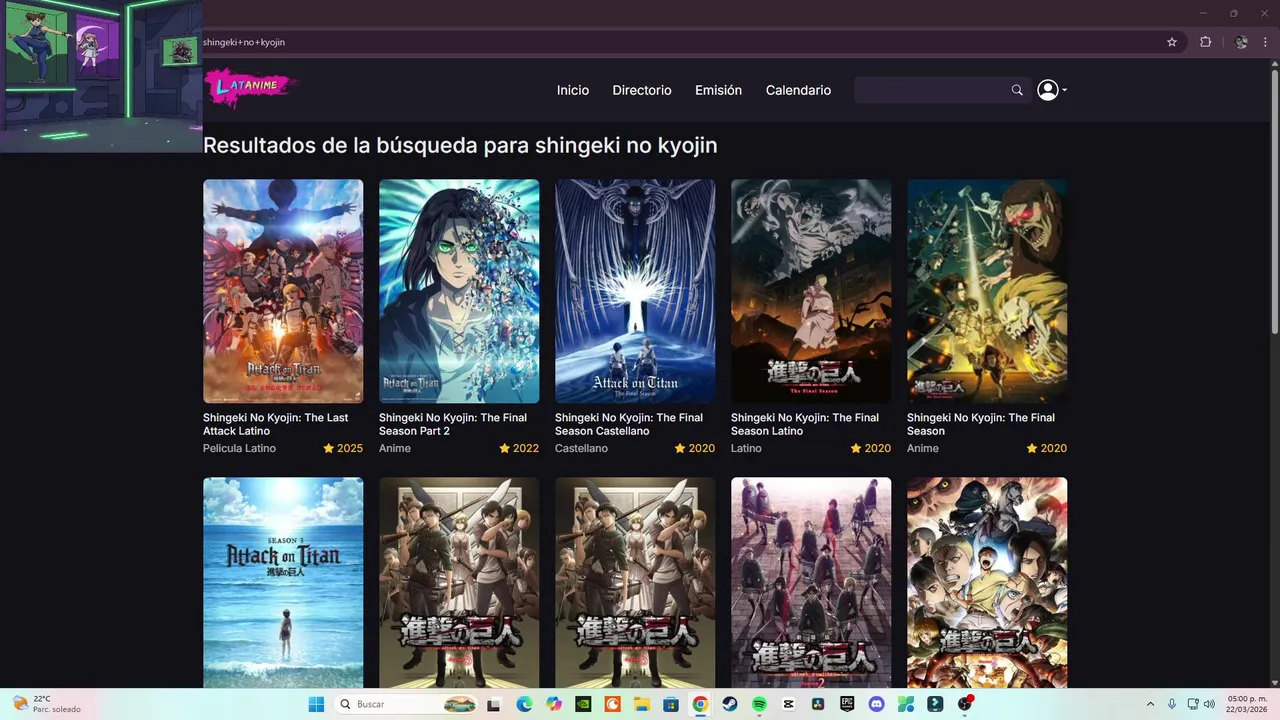This screenshot has height=720, width=1280.
Task: Click the microphone tray icon
Action: [x=1171, y=704]
